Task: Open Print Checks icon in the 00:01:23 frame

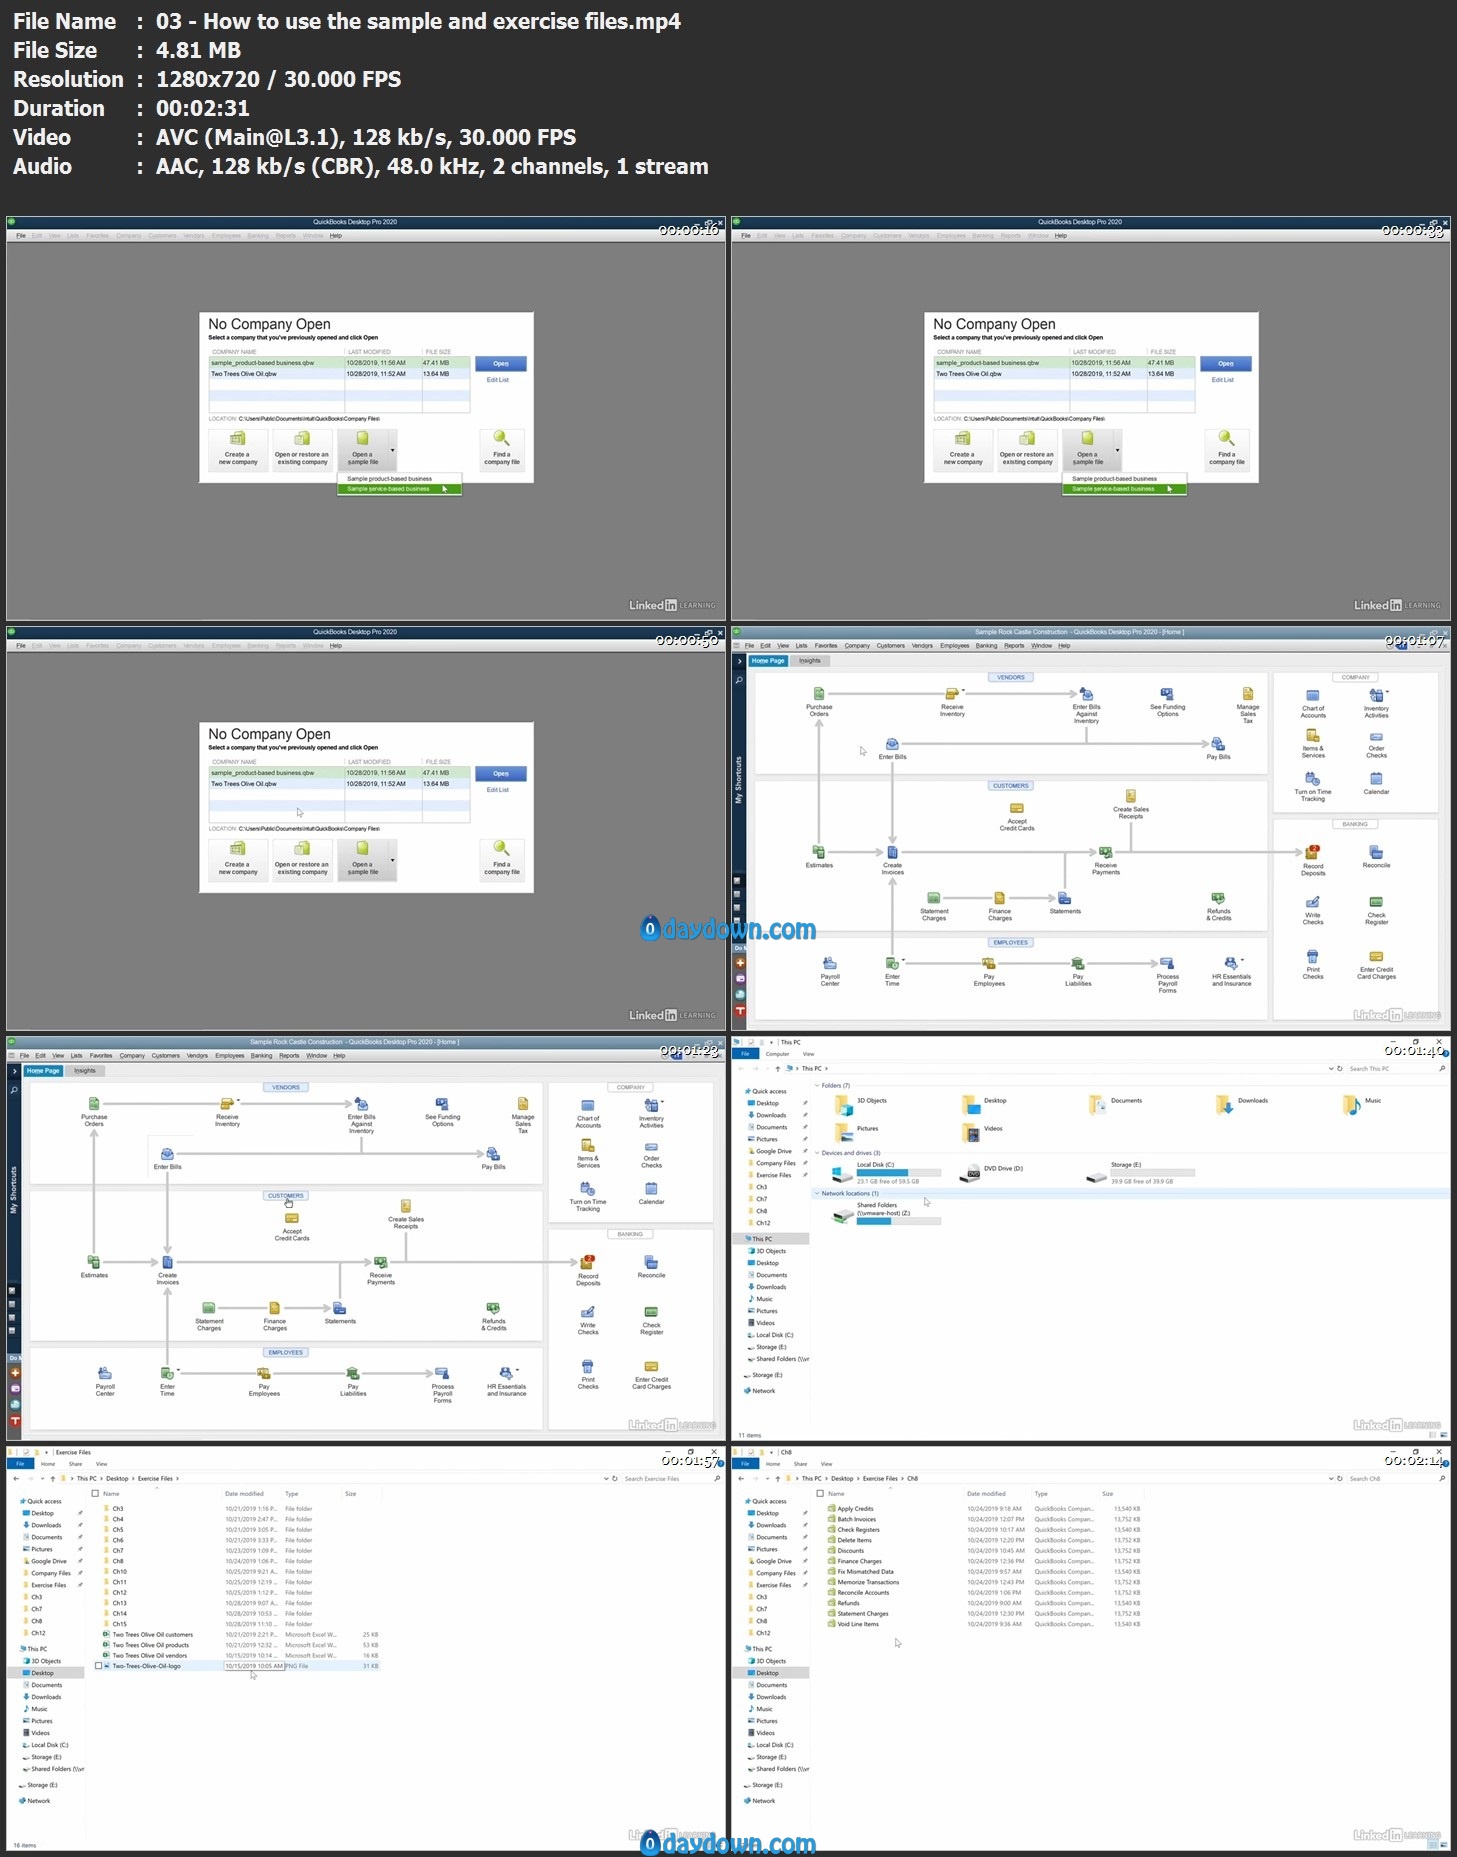Action: tap(588, 1366)
